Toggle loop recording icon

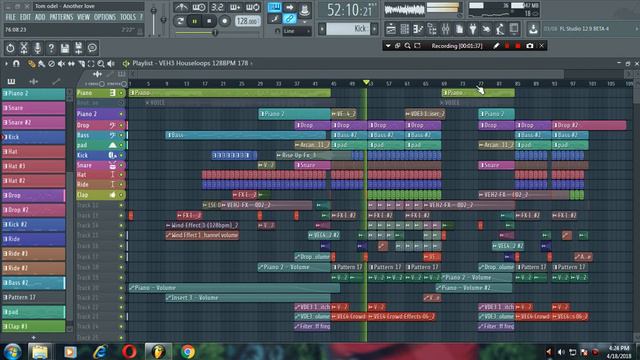(x=253, y=7)
